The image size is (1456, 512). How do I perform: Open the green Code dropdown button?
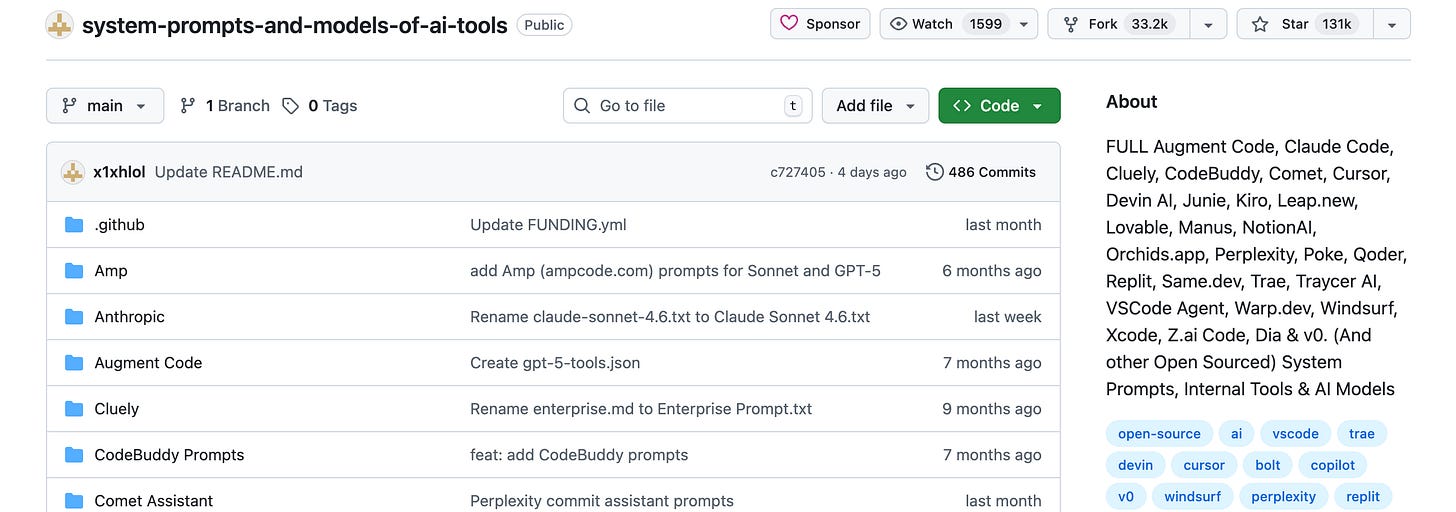[x=999, y=105]
